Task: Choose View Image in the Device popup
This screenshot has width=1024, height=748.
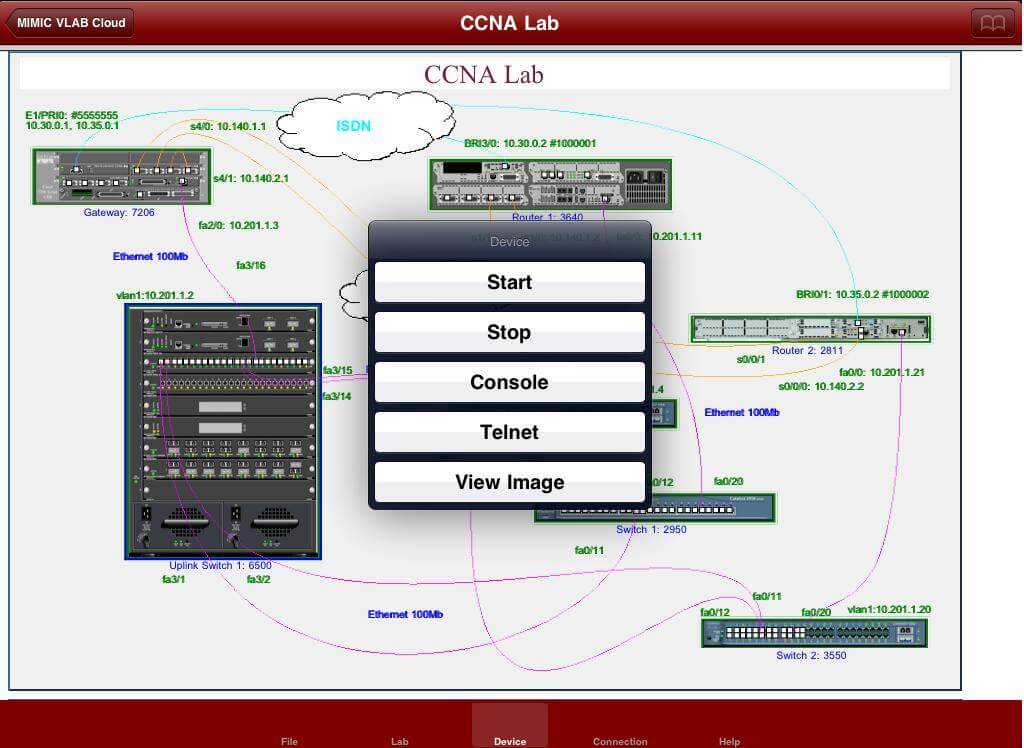Action: coord(509,482)
